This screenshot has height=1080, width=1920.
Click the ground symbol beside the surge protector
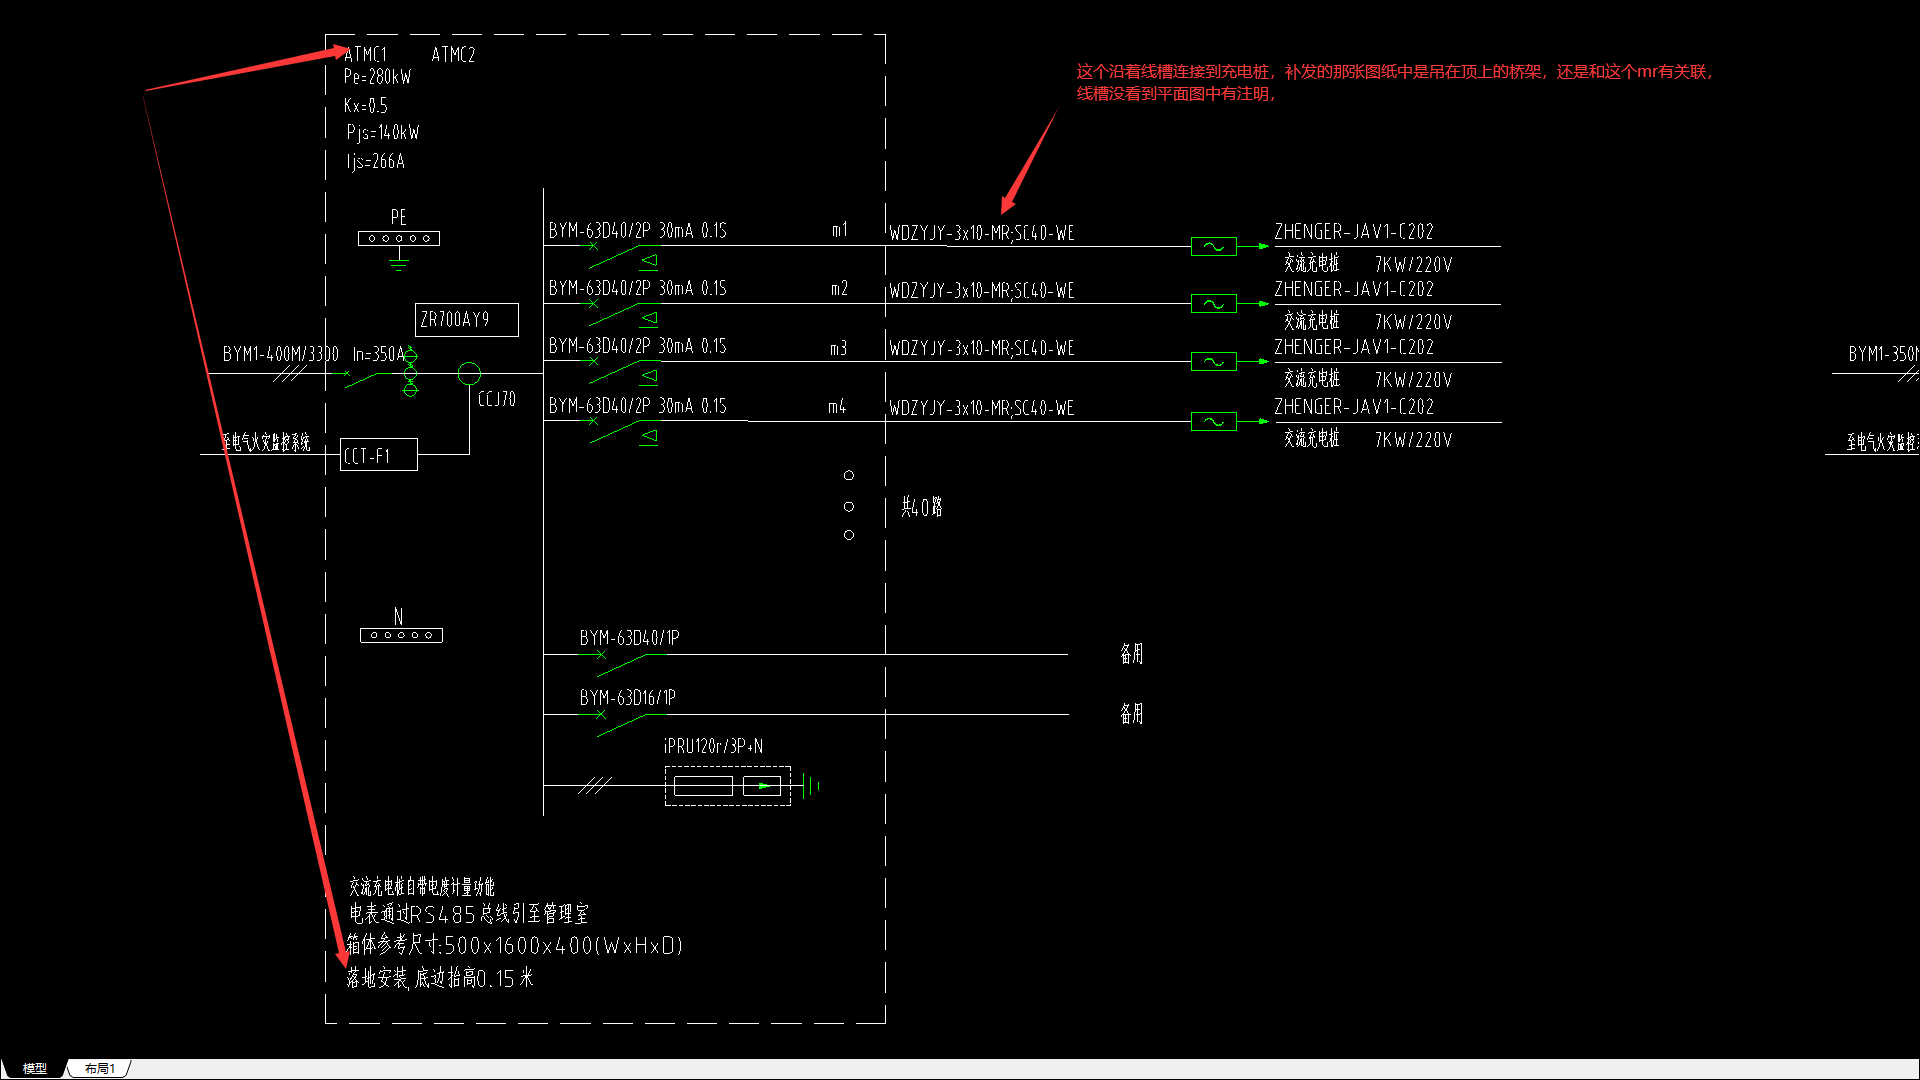pyautogui.click(x=812, y=786)
